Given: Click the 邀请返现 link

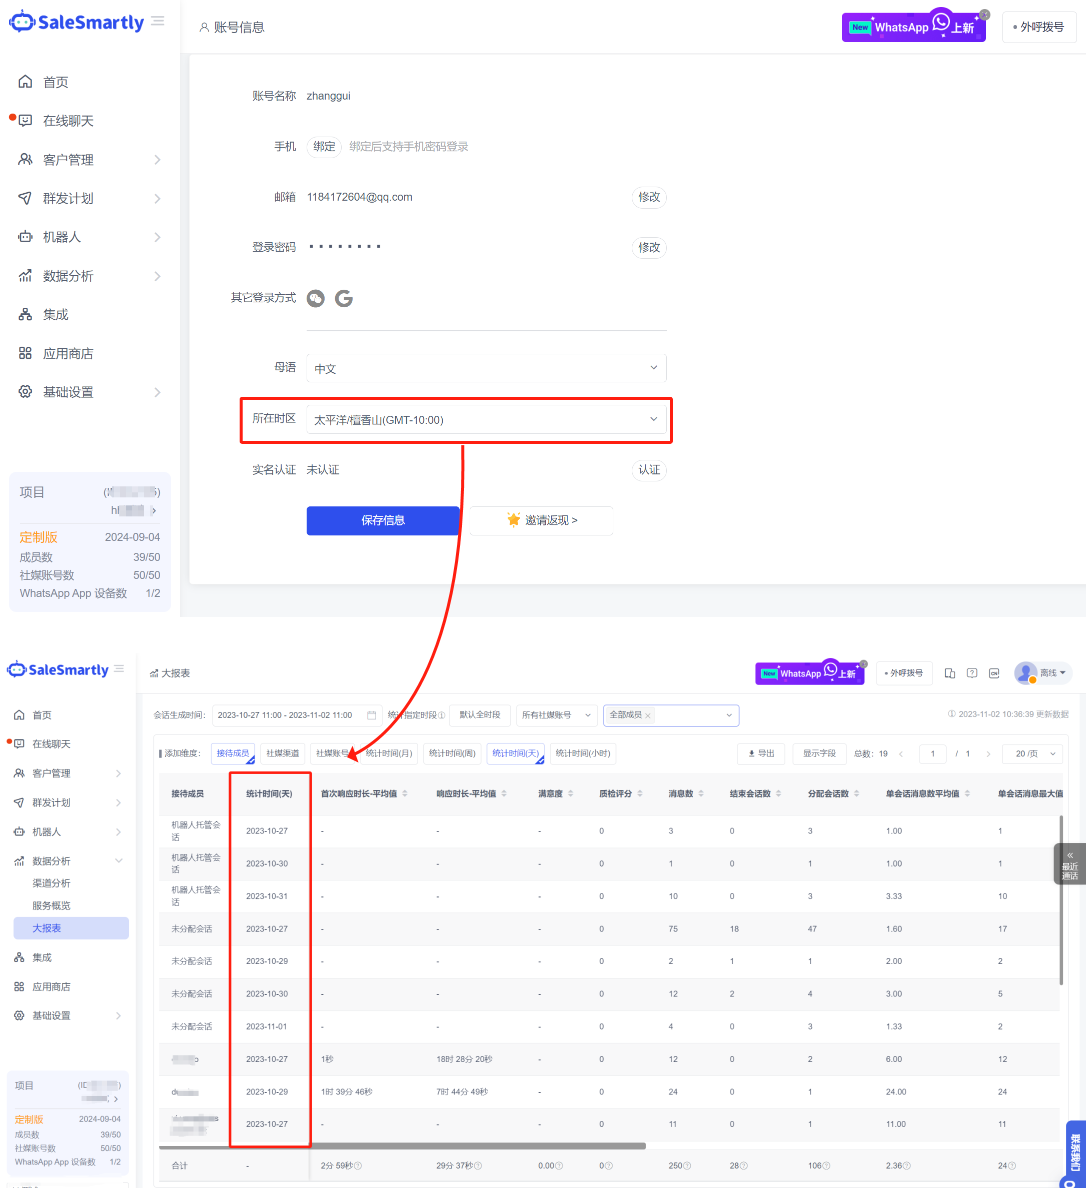Looking at the screenshot, I should [x=542, y=520].
